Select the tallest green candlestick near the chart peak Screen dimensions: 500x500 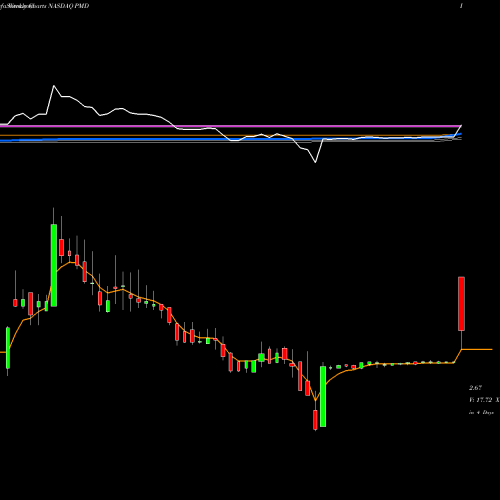[54, 265]
